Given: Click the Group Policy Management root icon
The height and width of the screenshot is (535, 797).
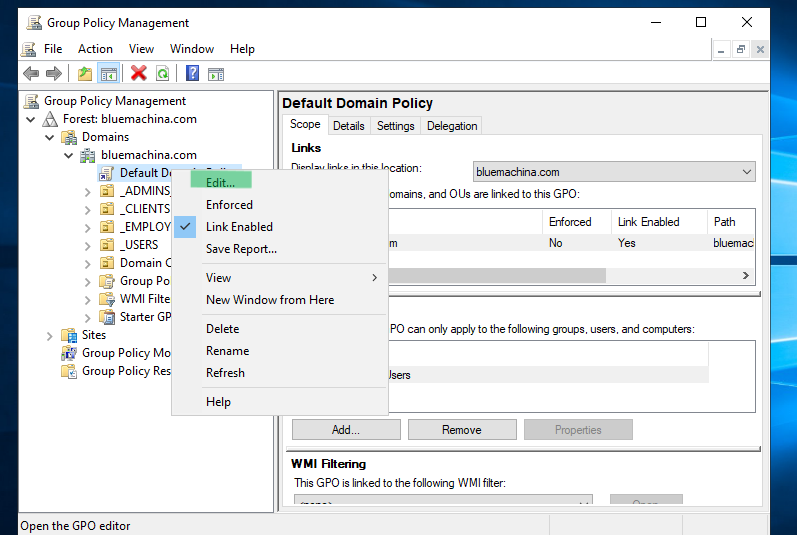Looking at the screenshot, I should click(32, 101).
